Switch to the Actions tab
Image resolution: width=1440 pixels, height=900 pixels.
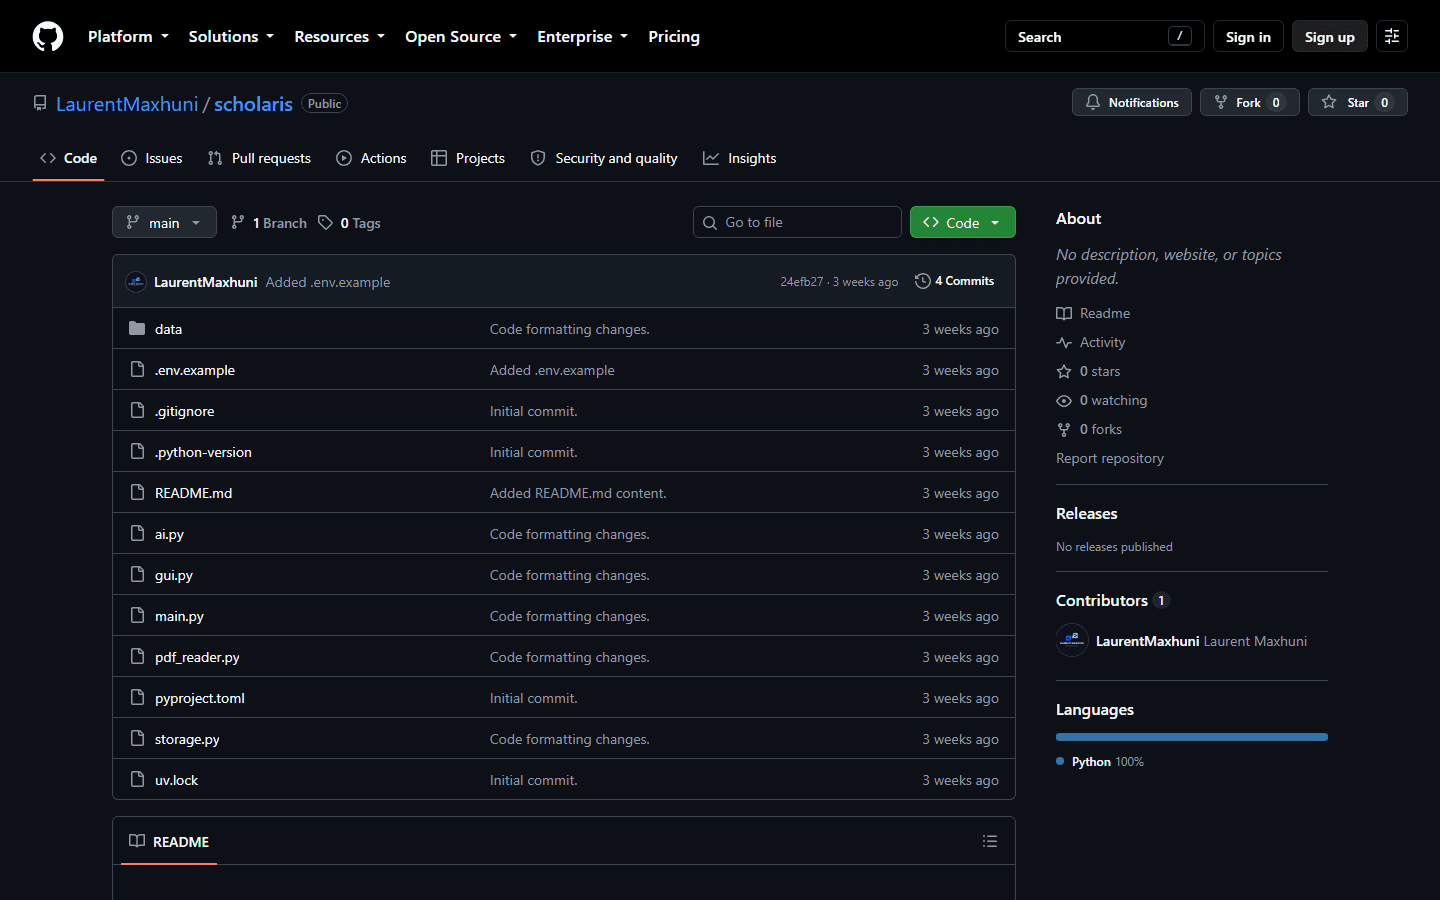tap(371, 158)
